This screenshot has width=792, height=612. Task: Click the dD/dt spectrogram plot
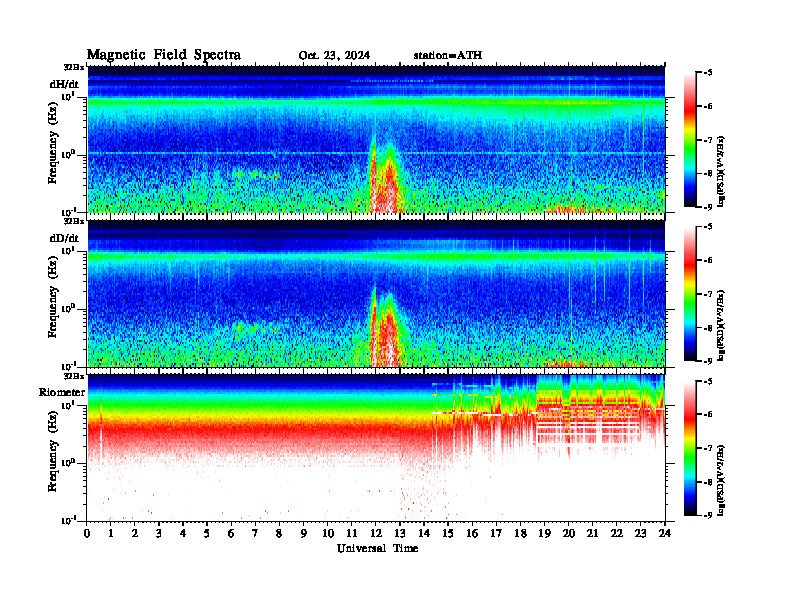pos(376,293)
